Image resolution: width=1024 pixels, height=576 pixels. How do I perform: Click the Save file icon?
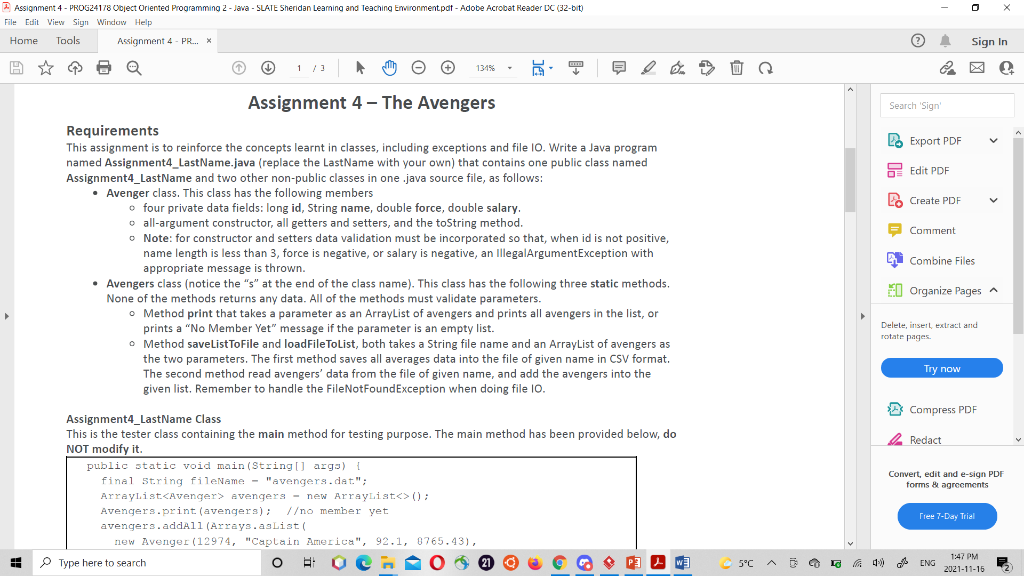coord(16,68)
